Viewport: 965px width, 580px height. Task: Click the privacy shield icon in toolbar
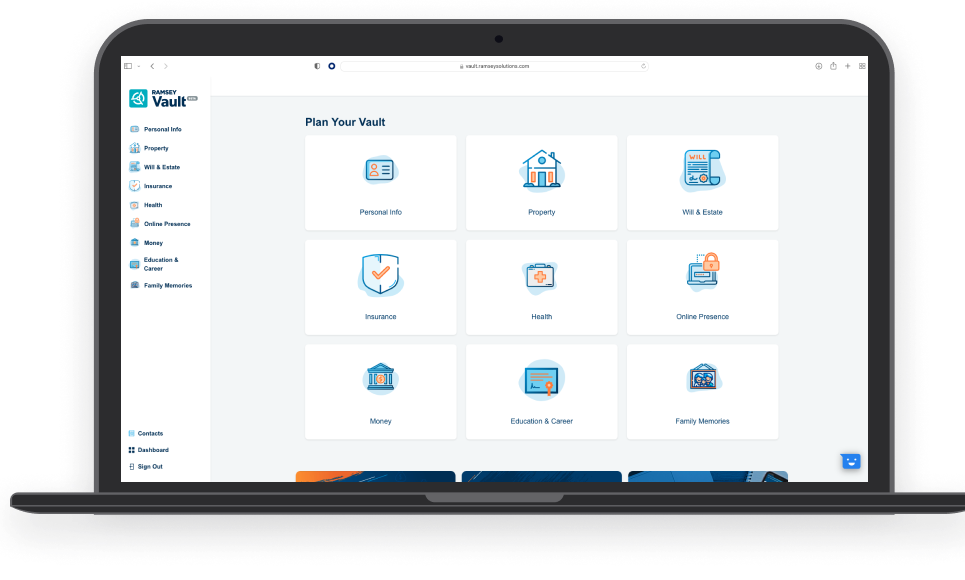[317, 66]
